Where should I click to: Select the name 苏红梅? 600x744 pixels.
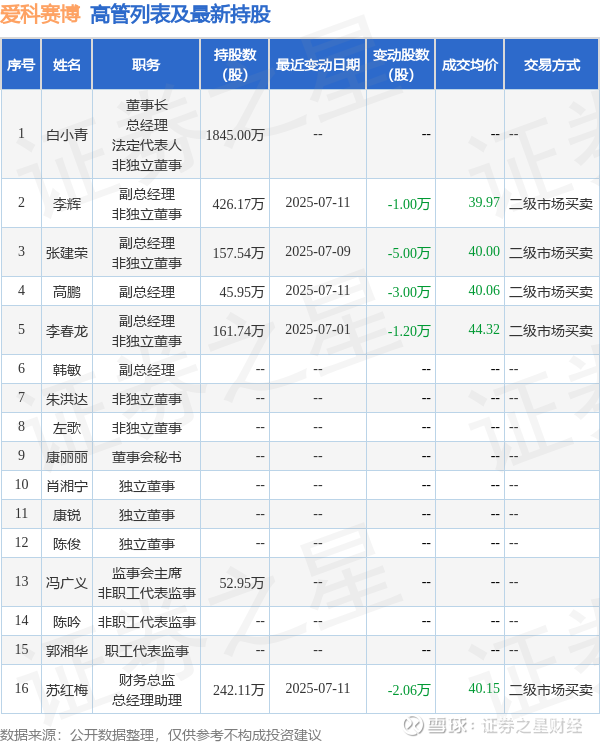tap(67, 689)
